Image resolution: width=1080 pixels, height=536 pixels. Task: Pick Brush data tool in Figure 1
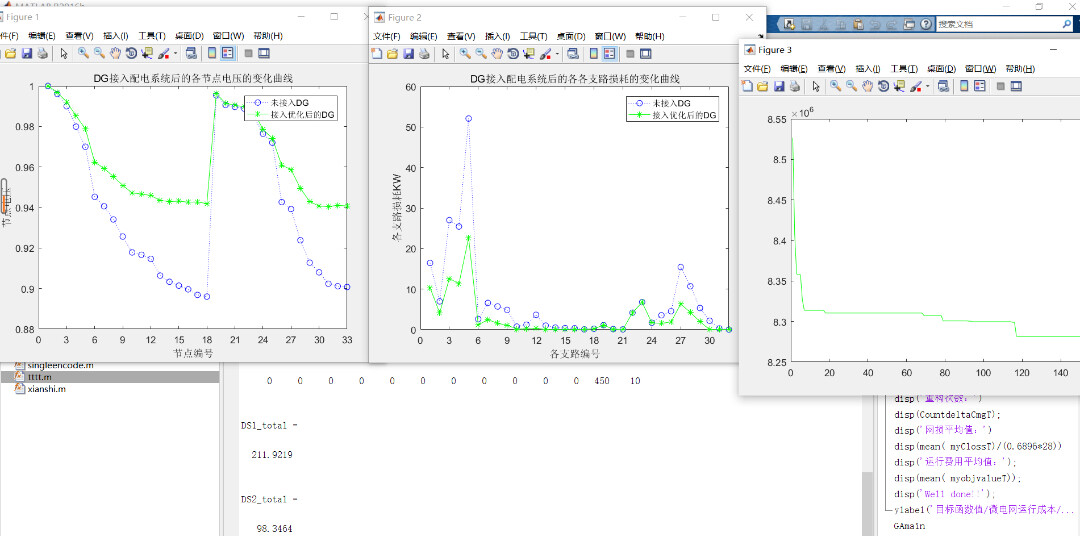[x=163, y=53]
